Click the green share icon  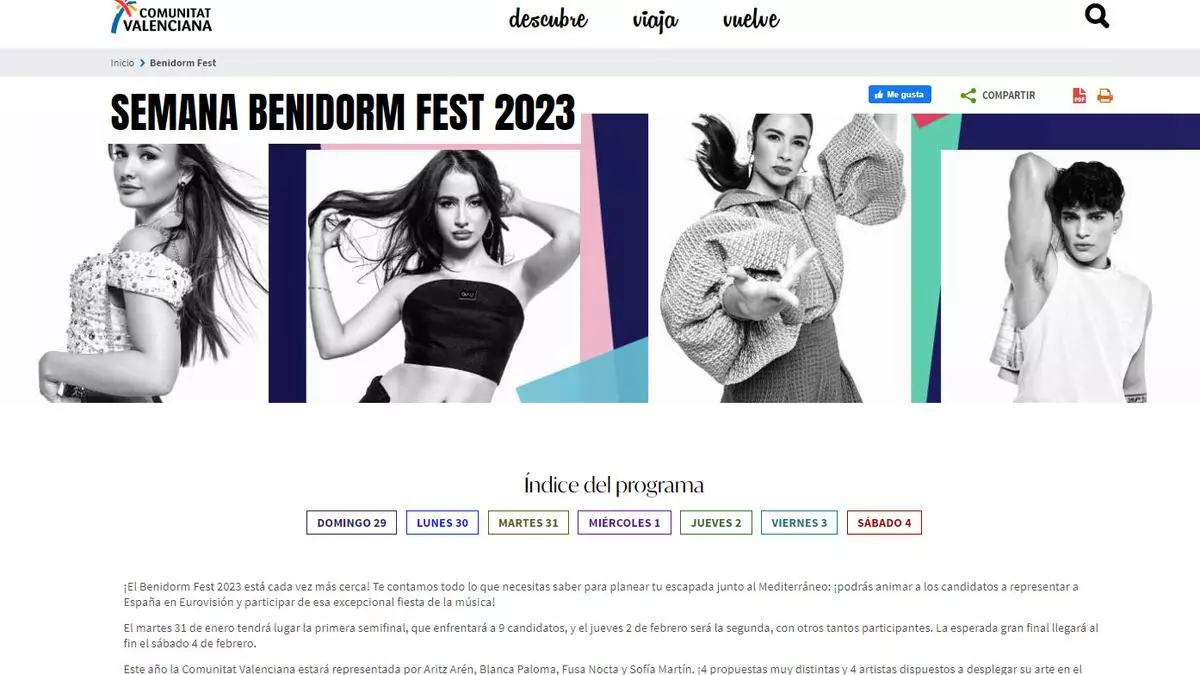click(968, 96)
